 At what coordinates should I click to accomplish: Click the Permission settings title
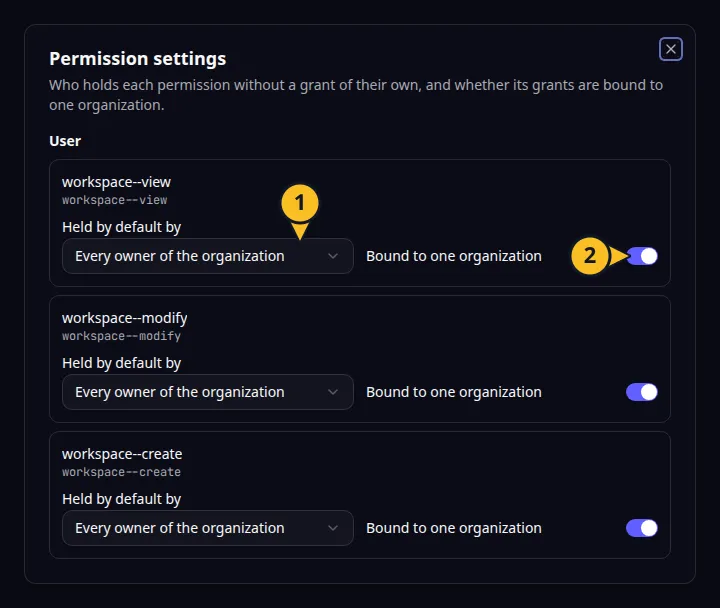137,59
